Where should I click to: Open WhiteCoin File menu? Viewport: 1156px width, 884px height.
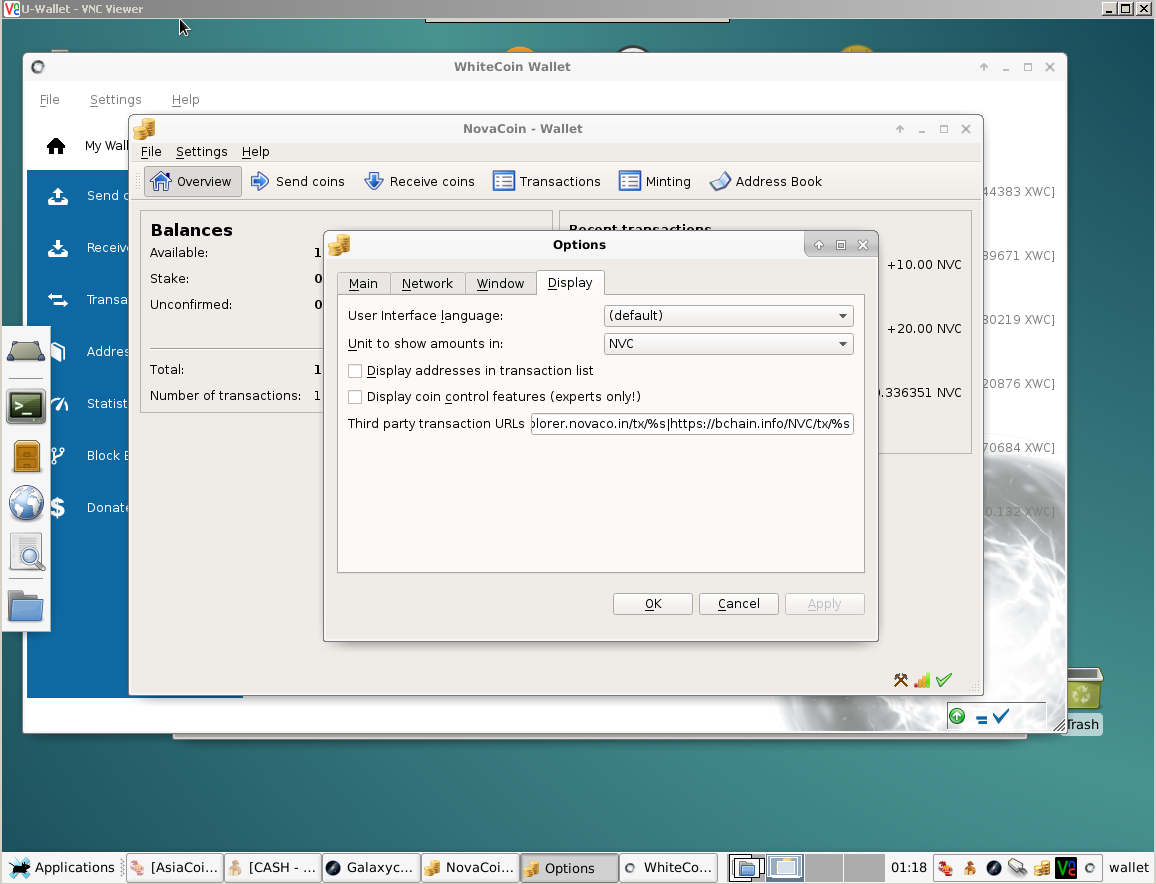49,100
